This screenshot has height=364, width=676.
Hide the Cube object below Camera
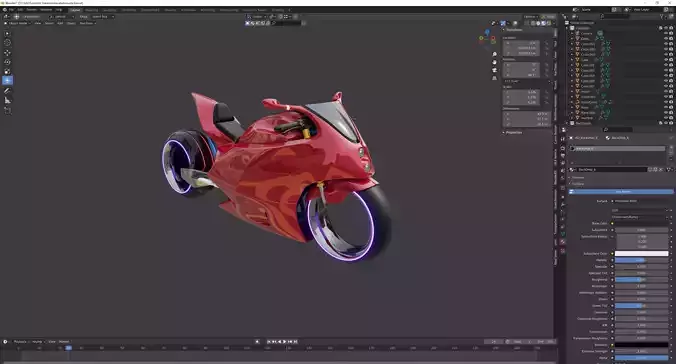[x=666, y=39]
